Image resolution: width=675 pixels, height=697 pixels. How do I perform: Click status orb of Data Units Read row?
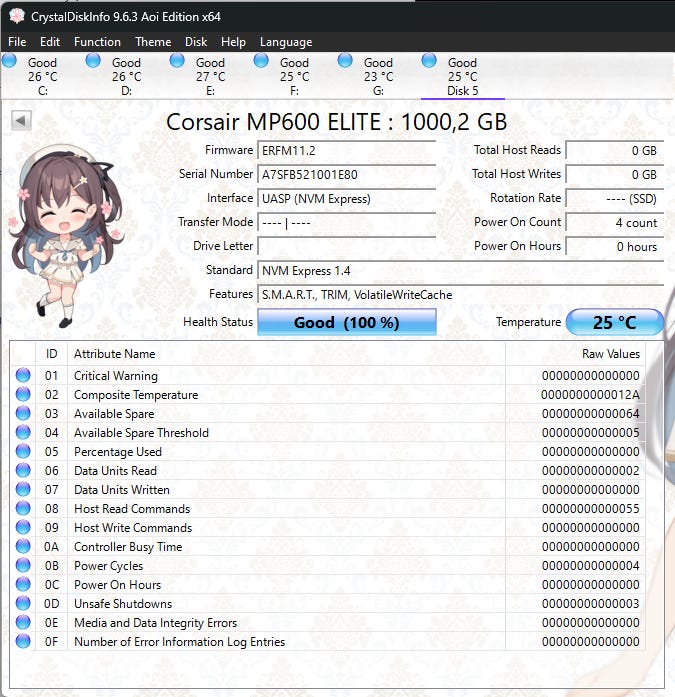pos(23,470)
